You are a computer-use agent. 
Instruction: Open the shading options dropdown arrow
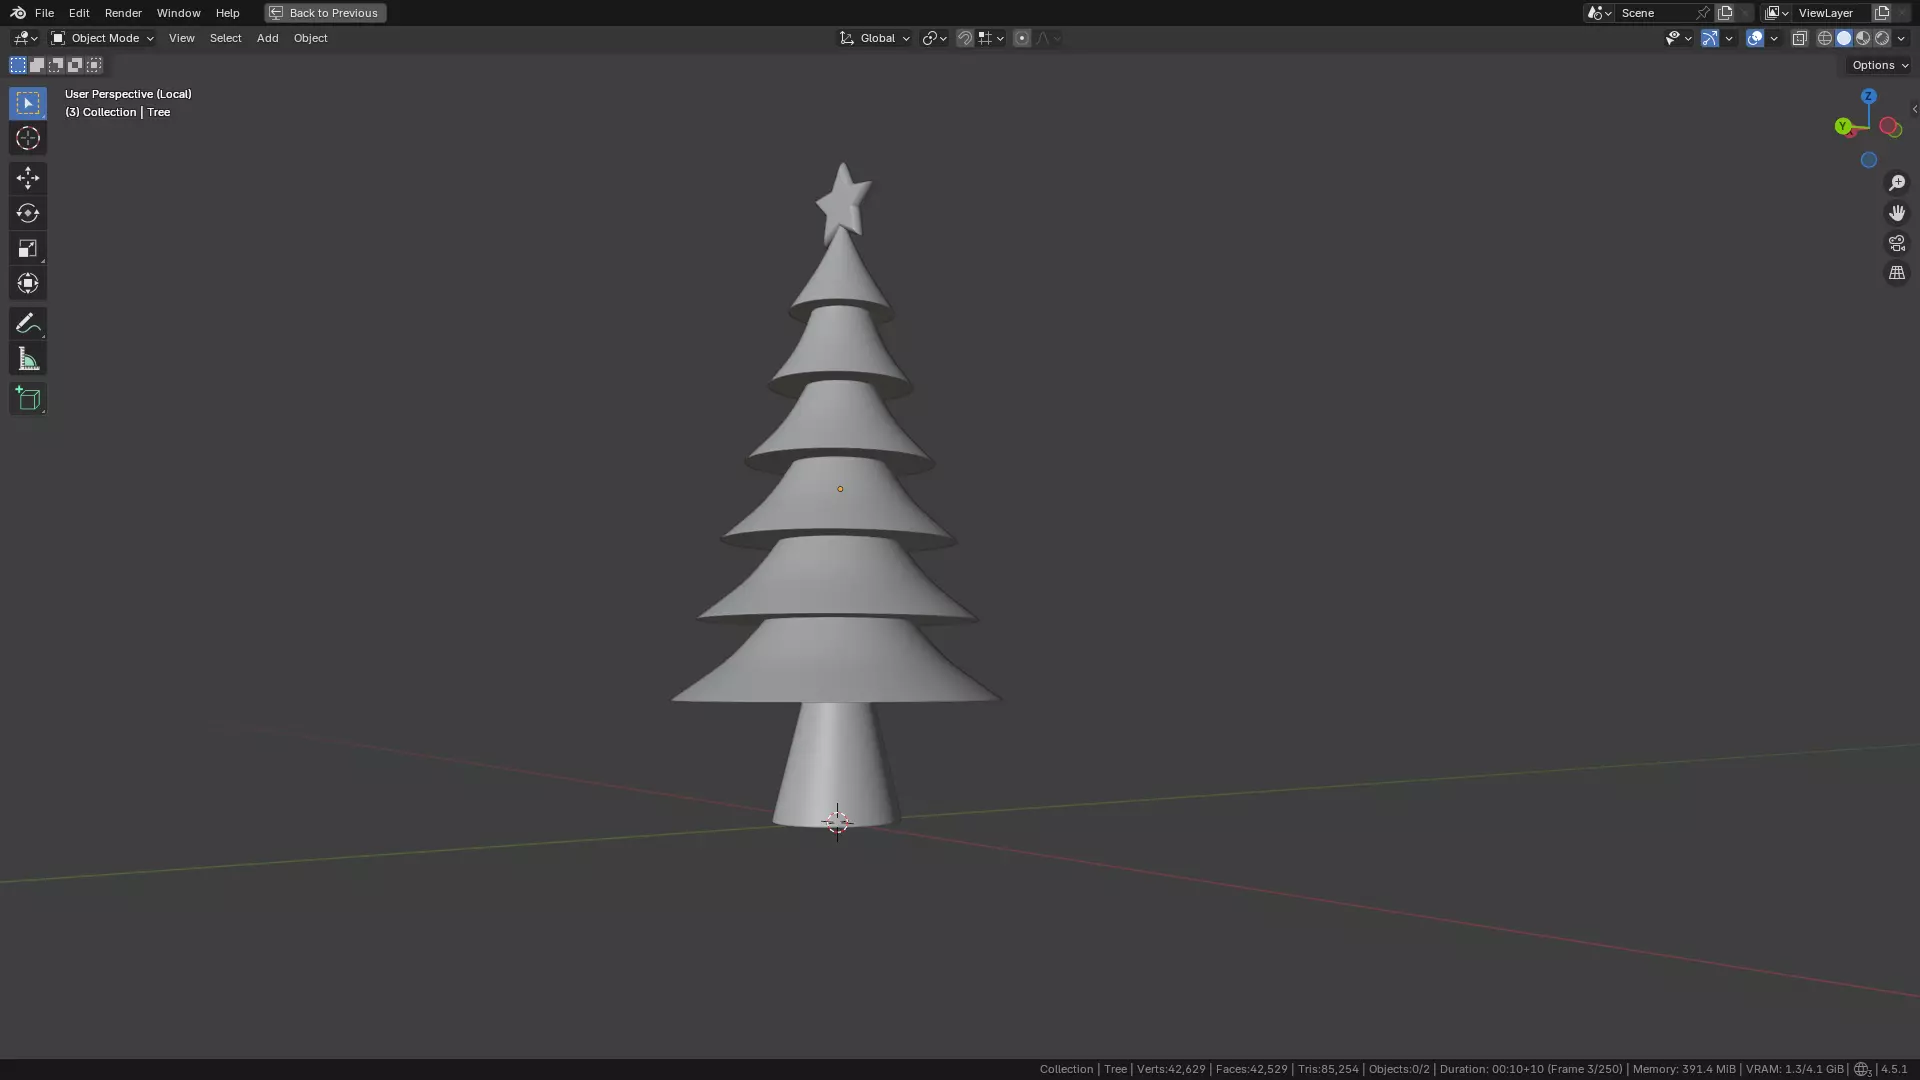pos(1902,38)
